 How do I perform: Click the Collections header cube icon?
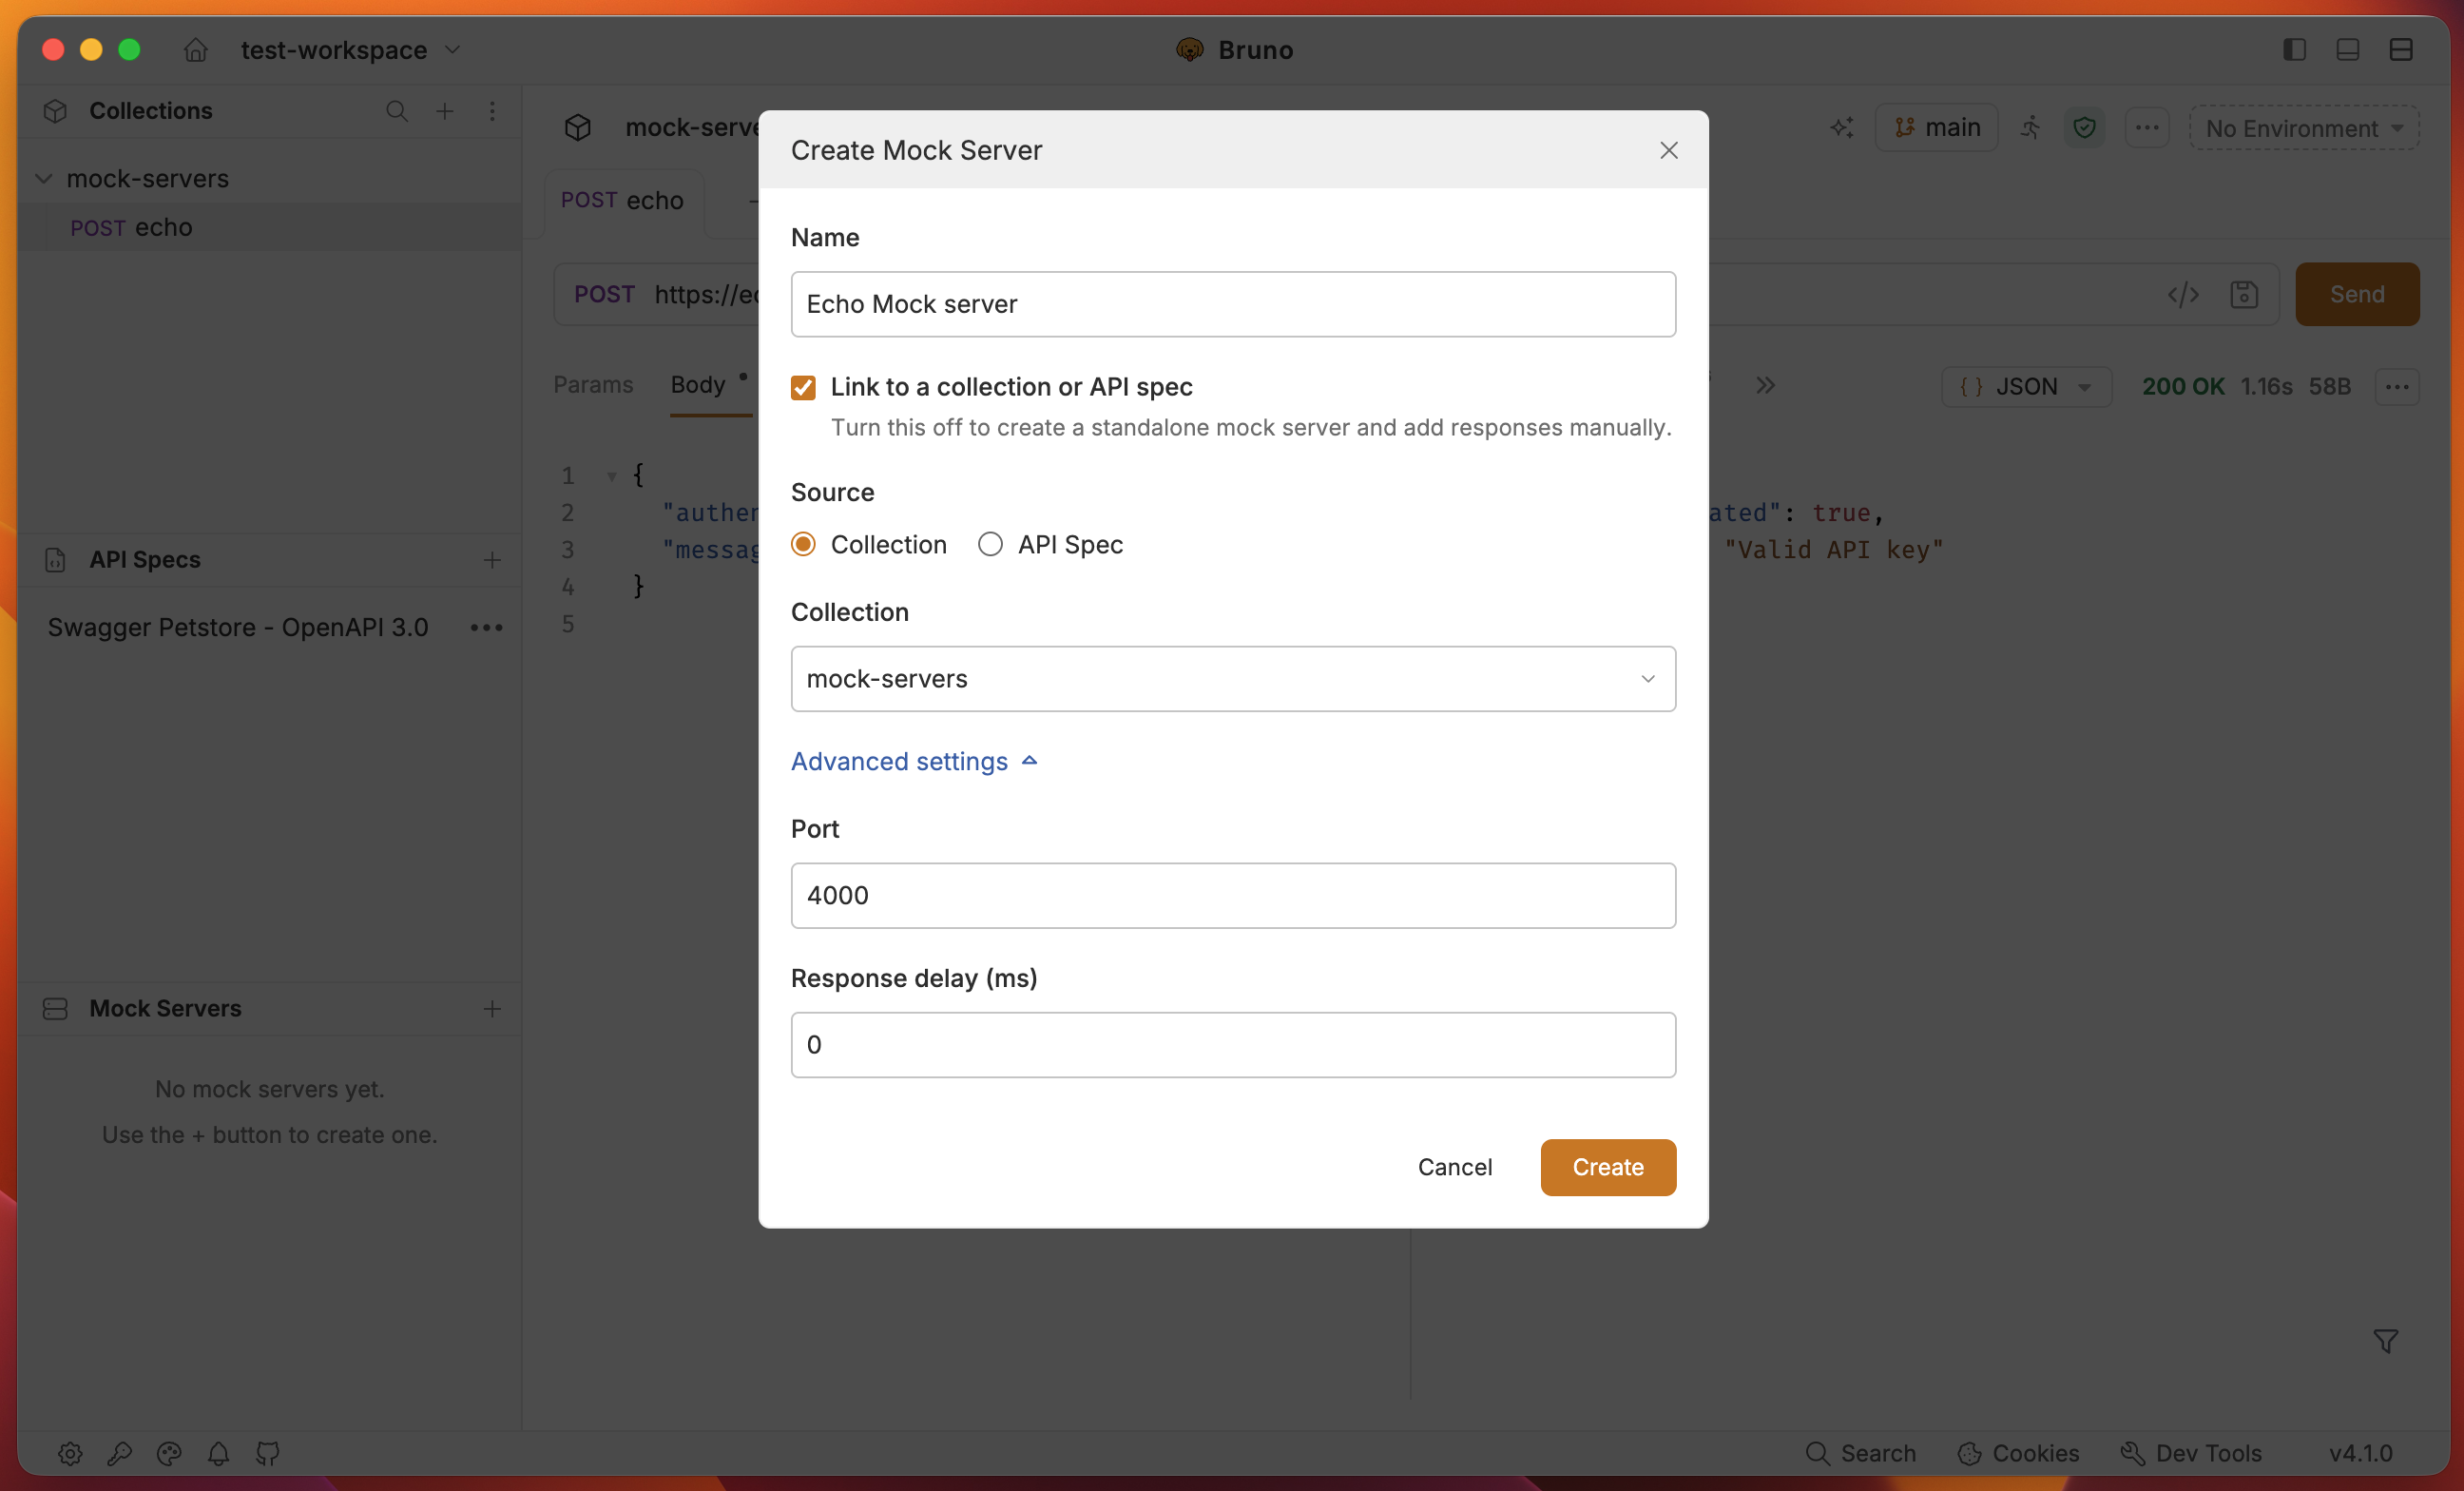point(55,111)
